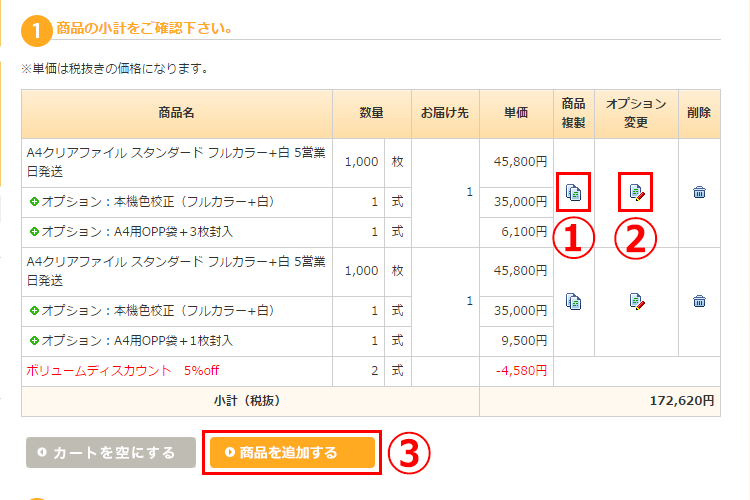Click the red circled number 1 marker
The image size is (750, 500).
[x=574, y=237]
